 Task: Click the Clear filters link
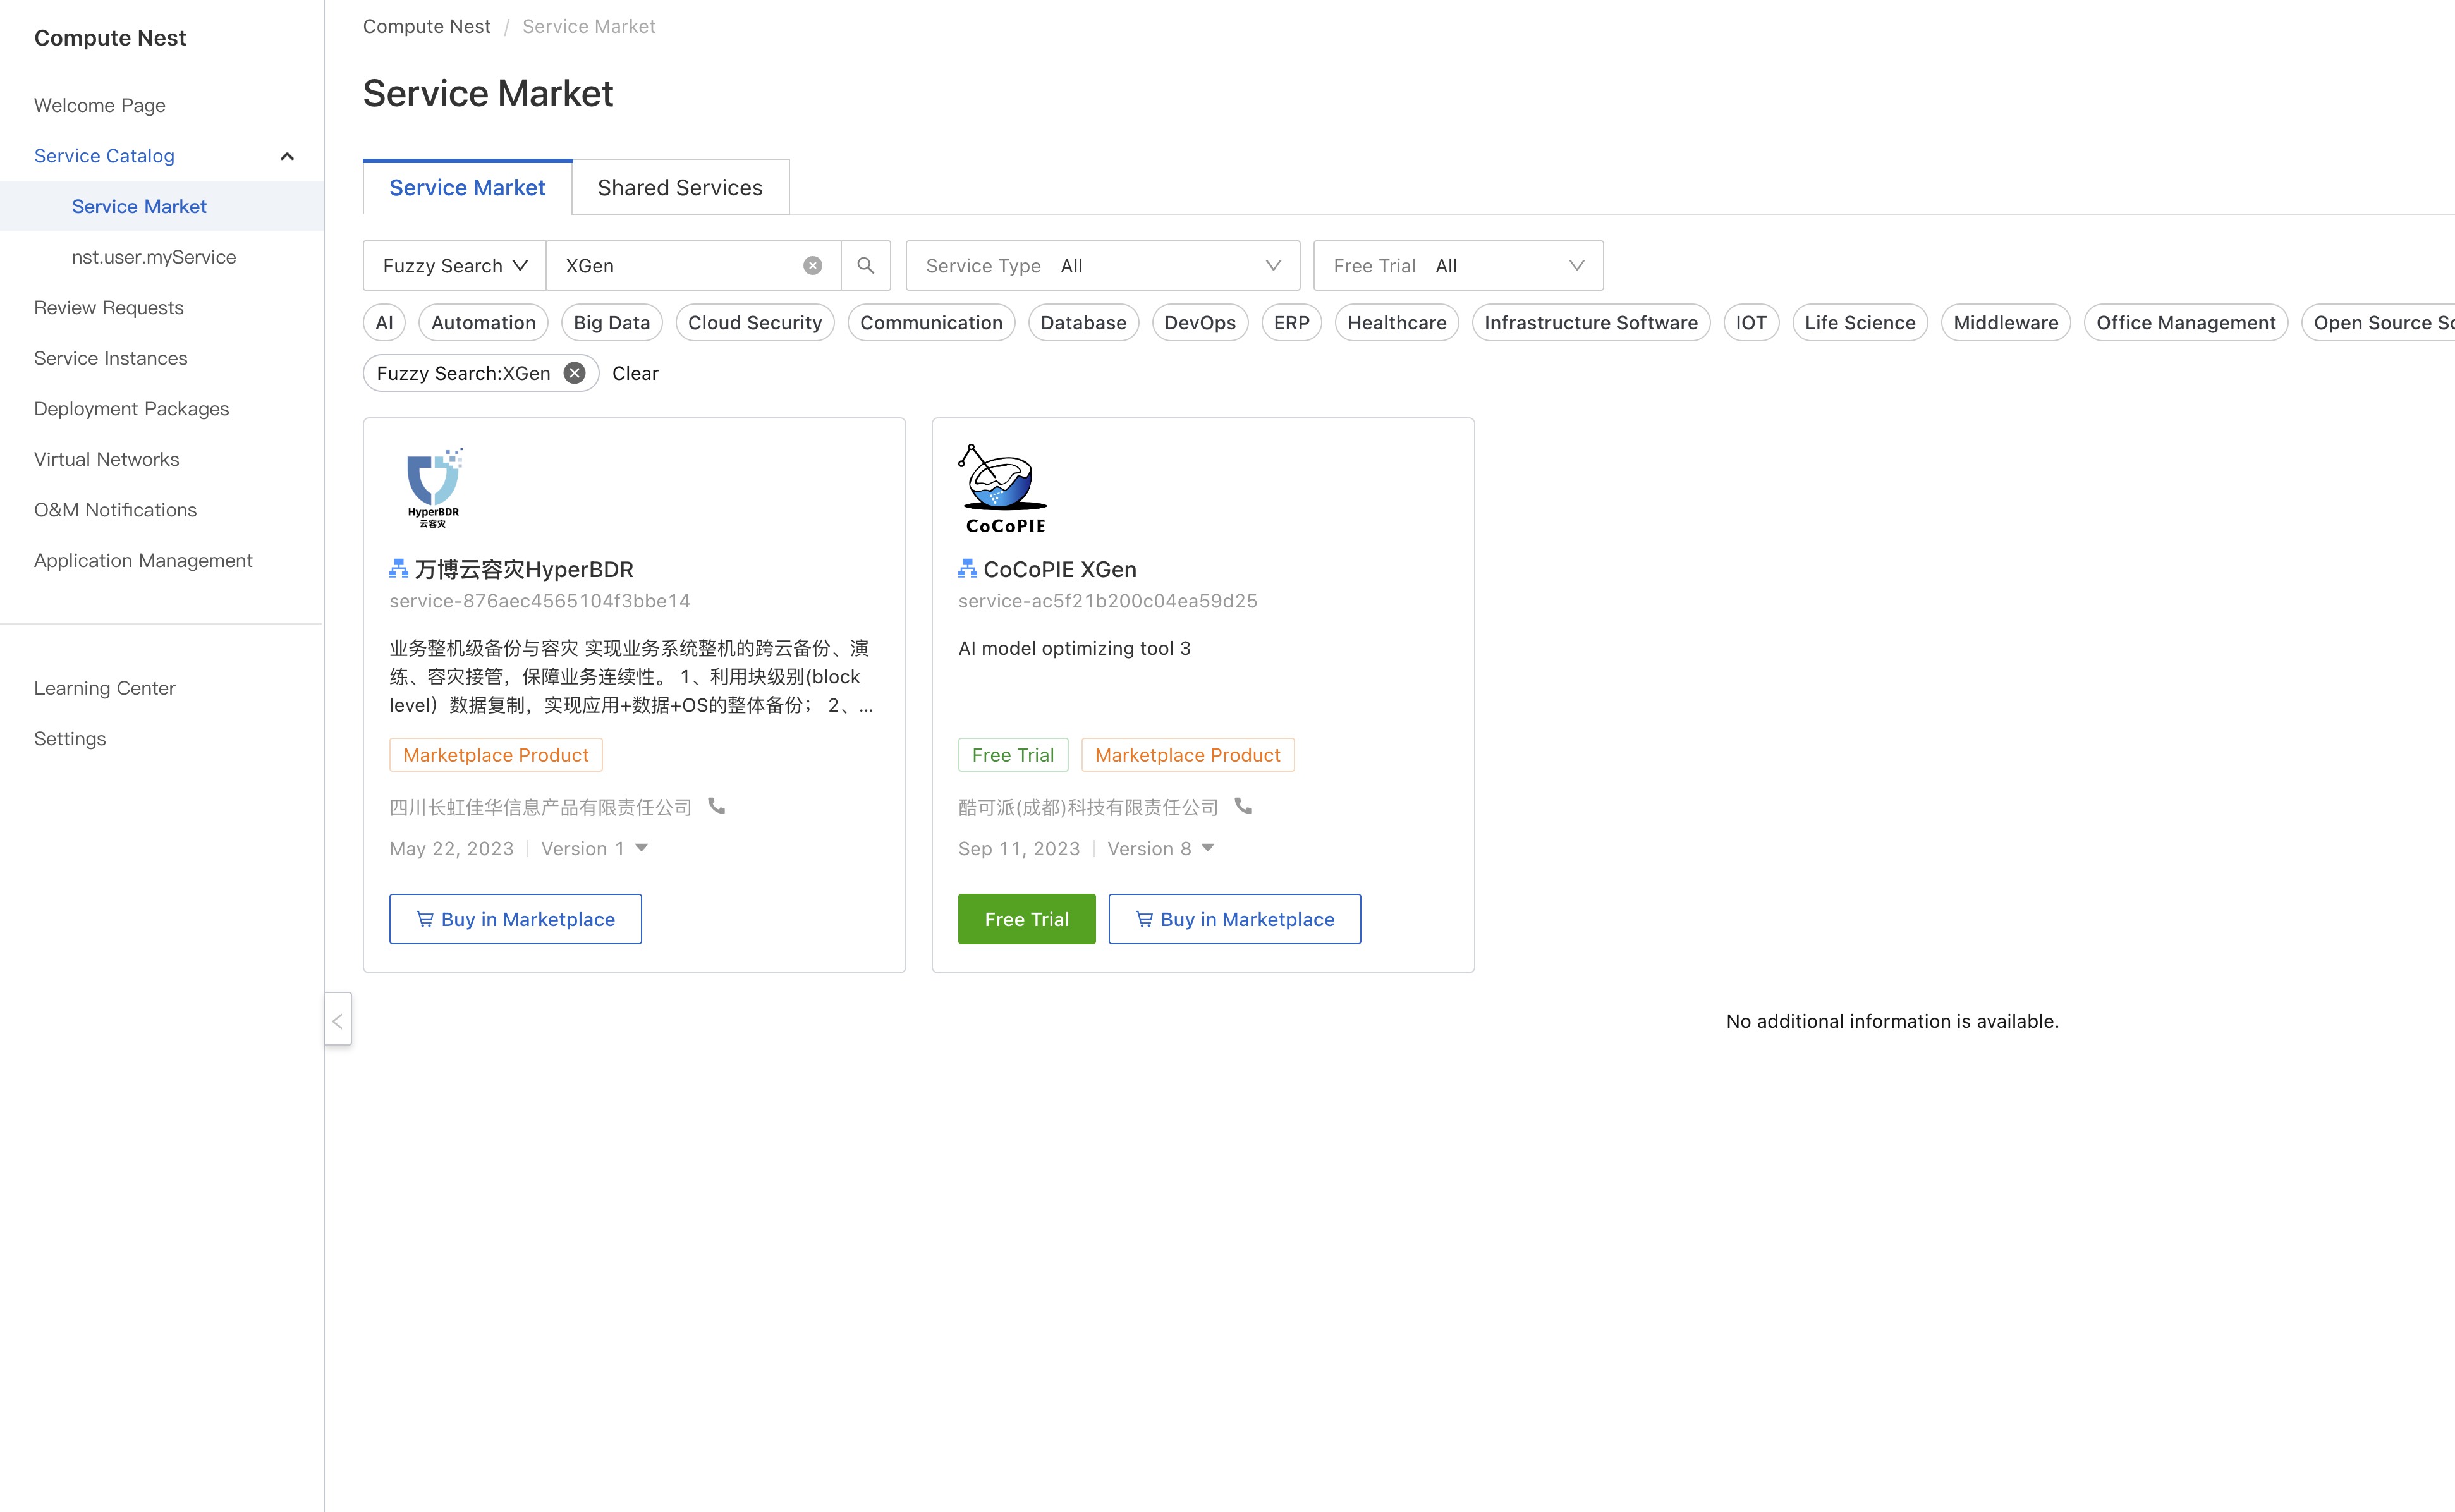(635, 373)
